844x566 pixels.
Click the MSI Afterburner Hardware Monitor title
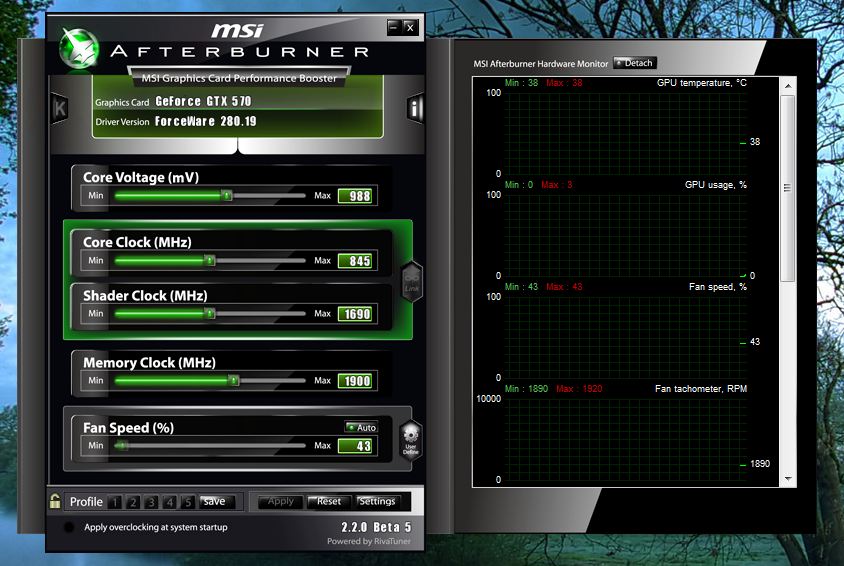coord(540,63)
